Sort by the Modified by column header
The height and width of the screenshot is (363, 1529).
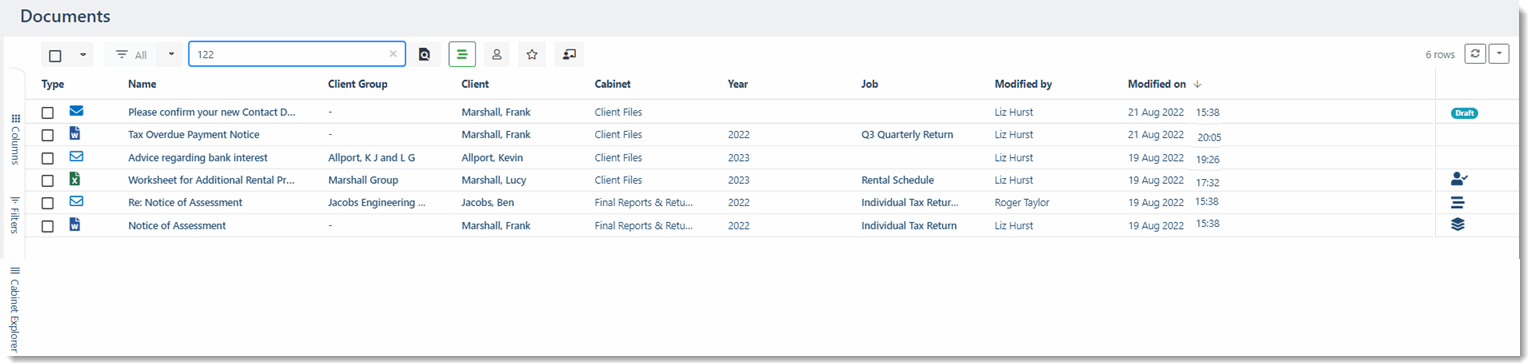pos(1023,84)
